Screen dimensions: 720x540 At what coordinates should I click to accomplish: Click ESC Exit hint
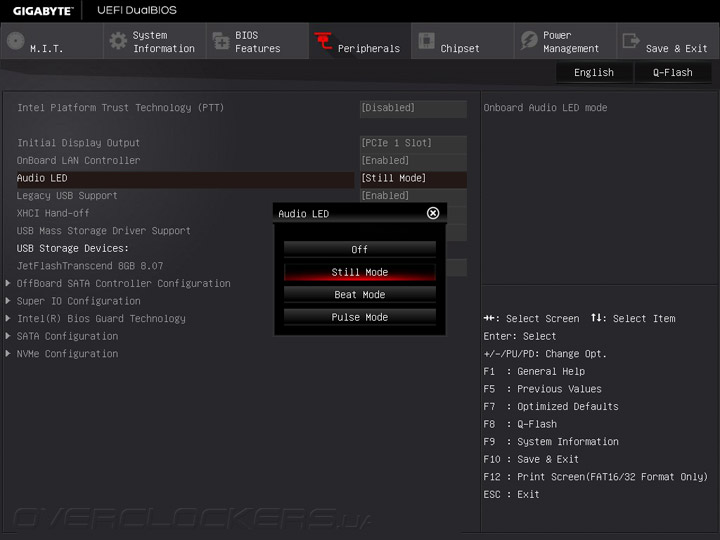(x=512, y=495)
